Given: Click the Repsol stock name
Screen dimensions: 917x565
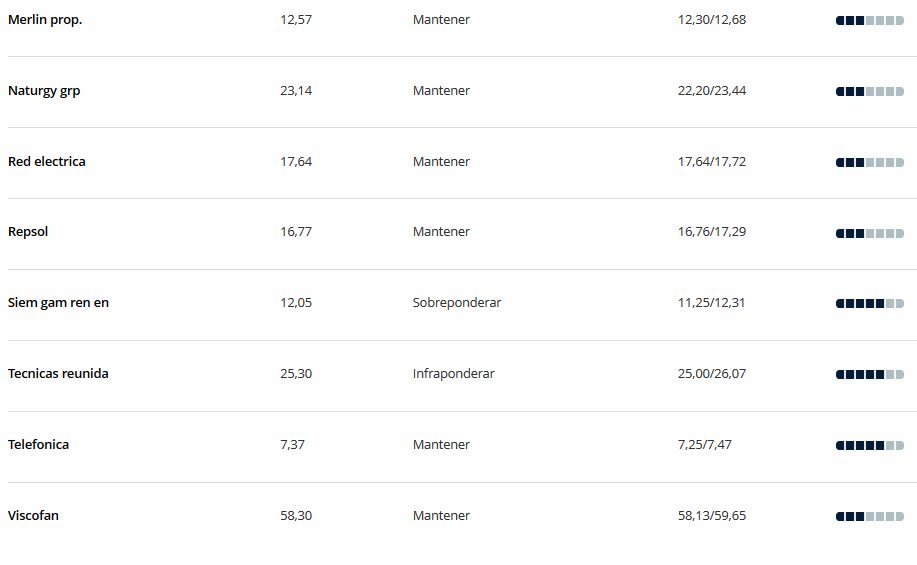Looking at the screenshot, I should point(28,232).
